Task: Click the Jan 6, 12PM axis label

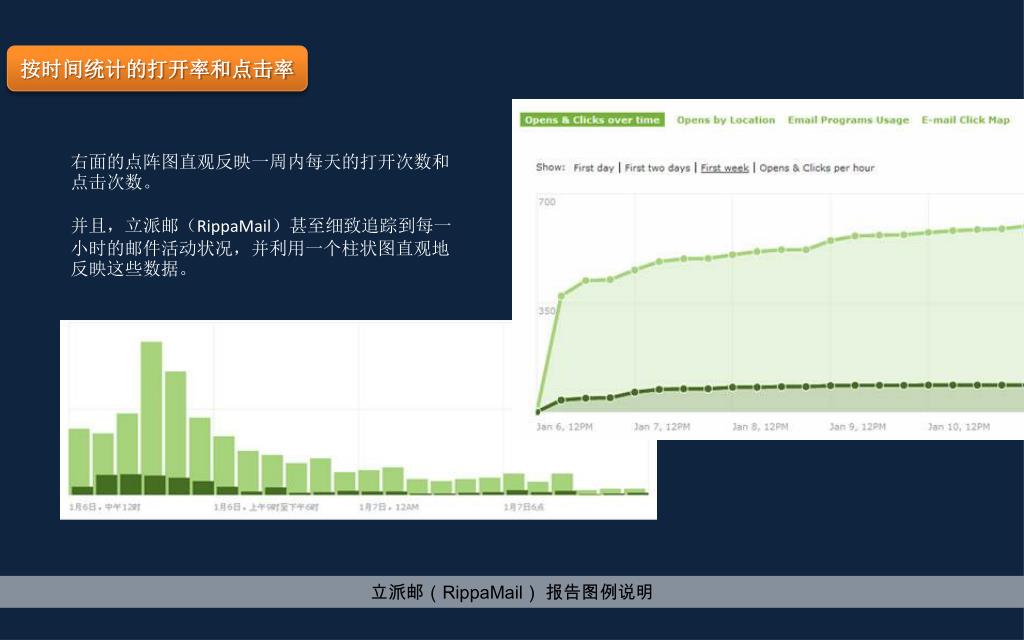Action: click(x=564, y=426)
